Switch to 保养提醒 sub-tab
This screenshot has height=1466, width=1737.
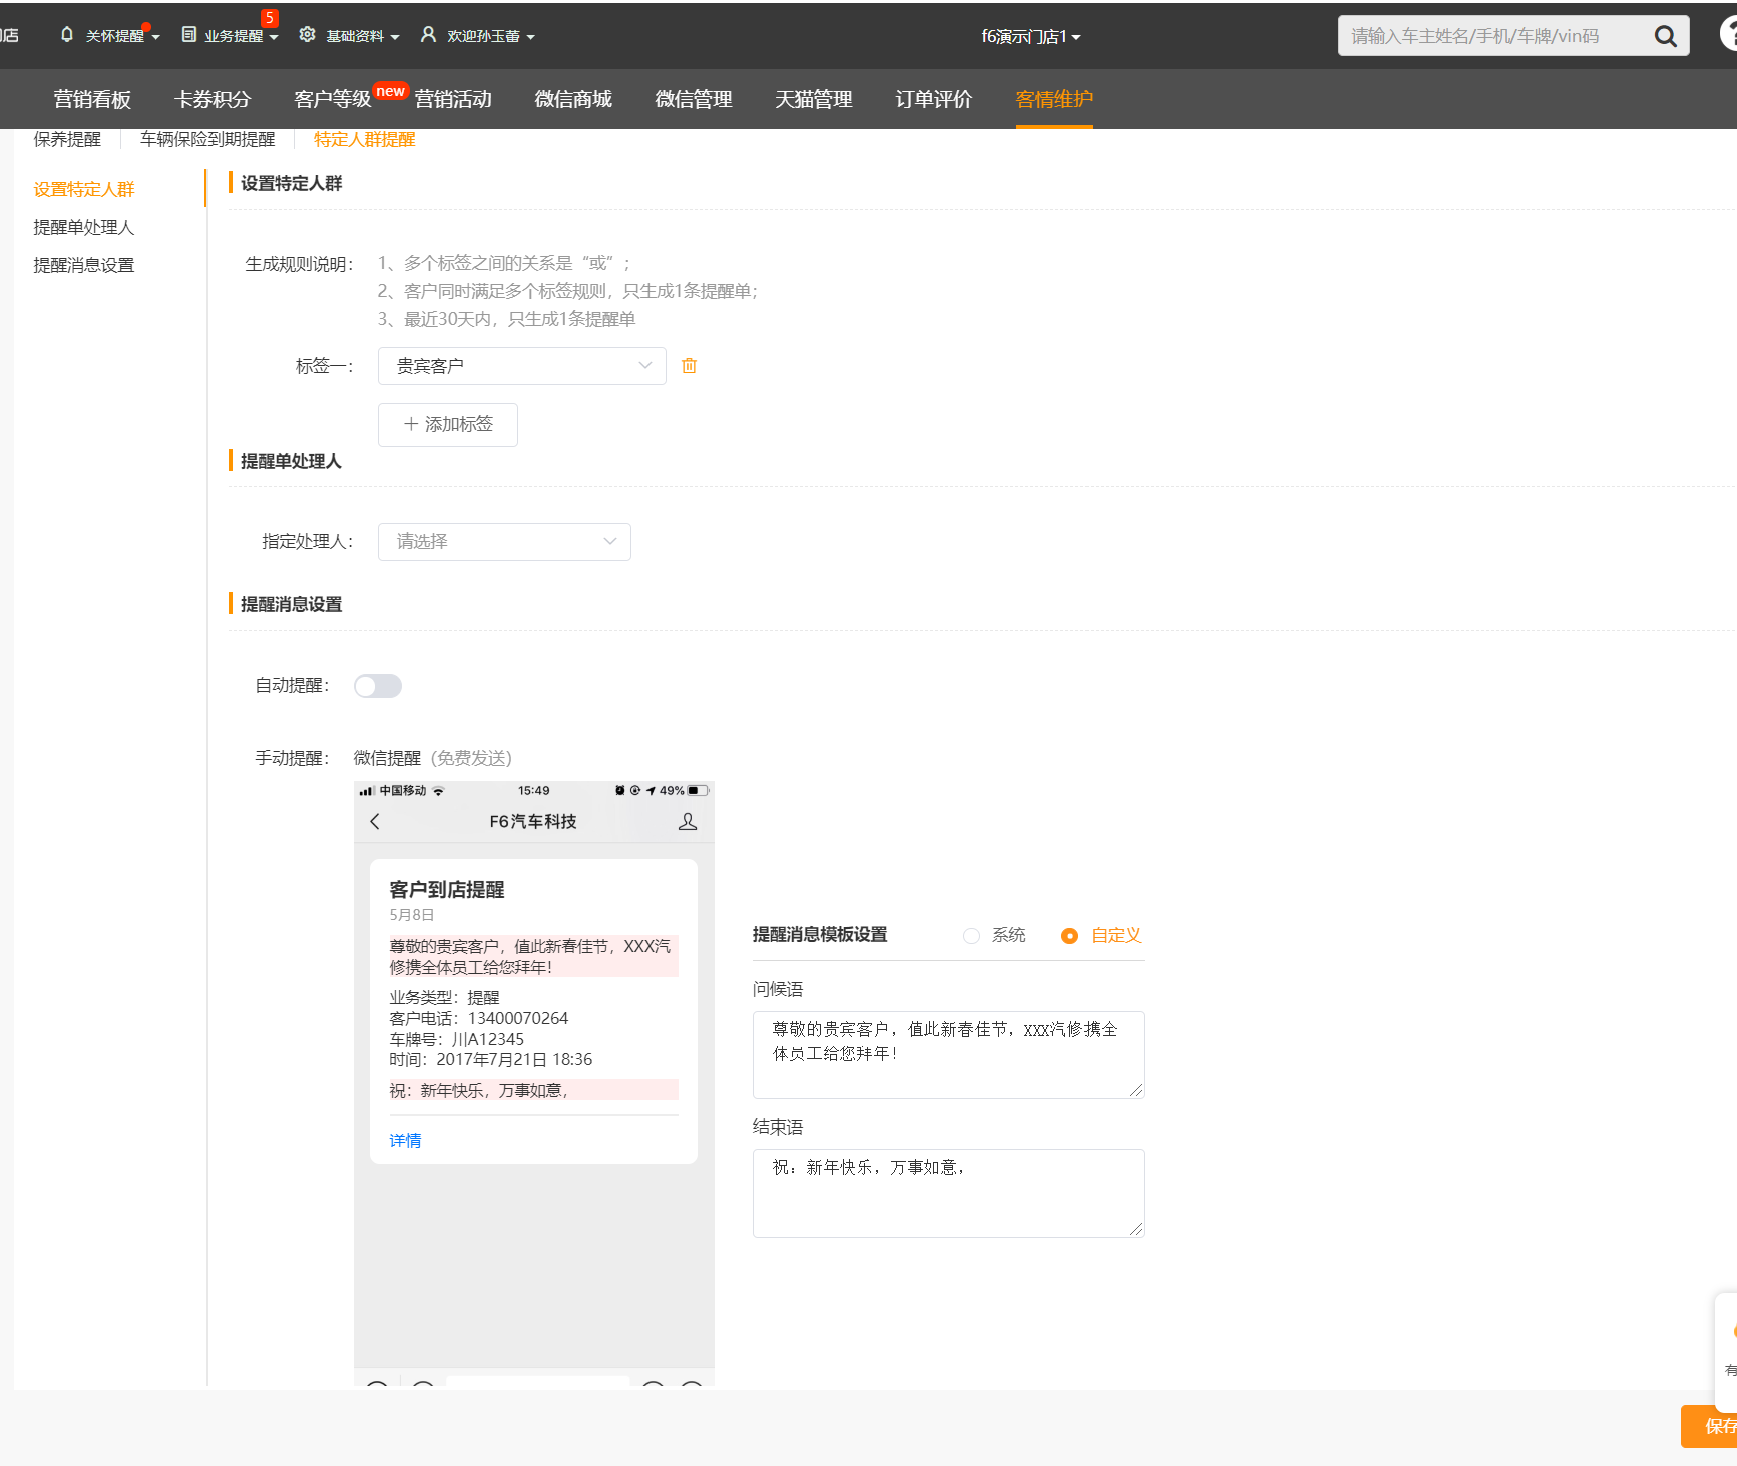[67, 139]
